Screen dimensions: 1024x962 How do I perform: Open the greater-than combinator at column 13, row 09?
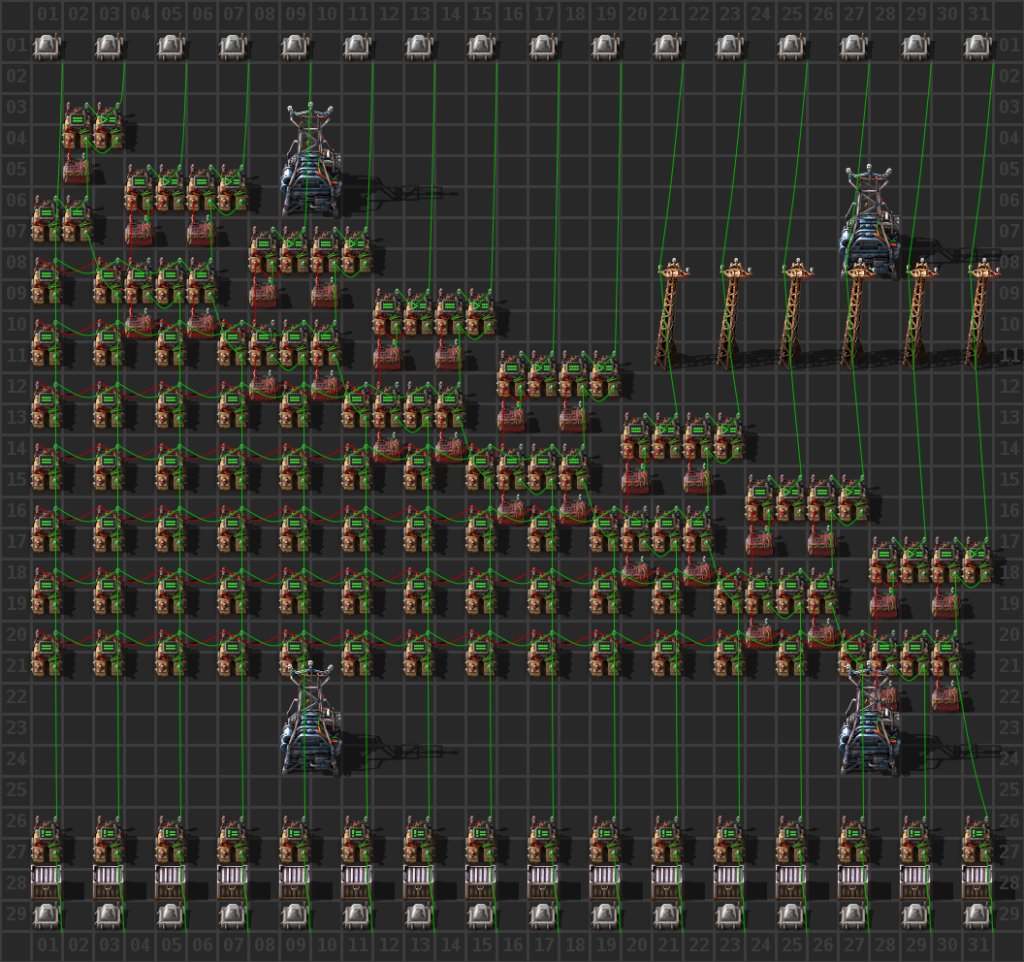[x=419, y=312]
